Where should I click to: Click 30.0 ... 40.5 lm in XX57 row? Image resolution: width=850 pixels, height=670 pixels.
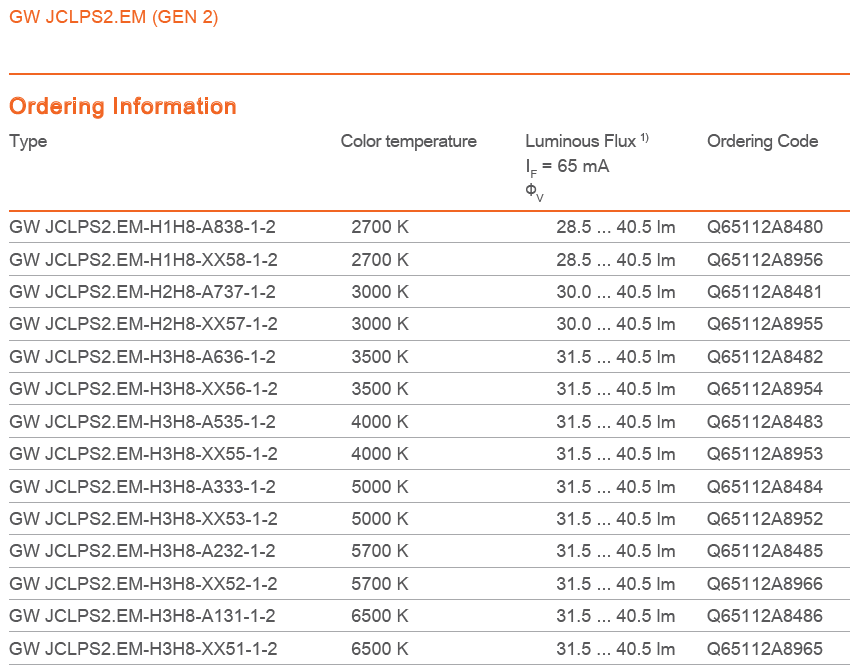pos(616,324)
